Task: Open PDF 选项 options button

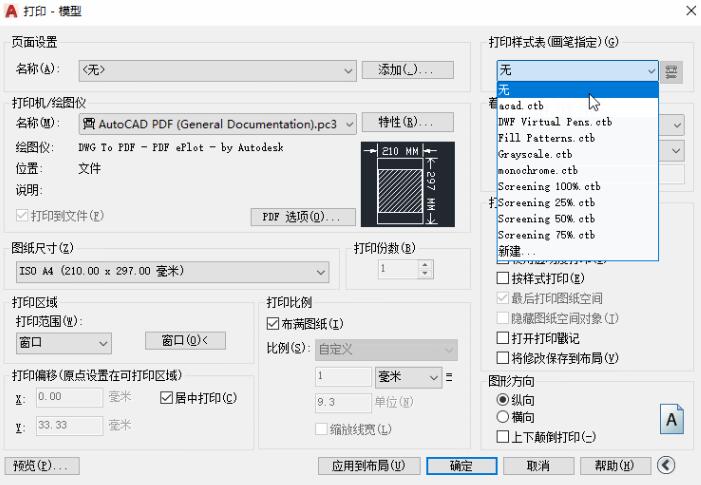Action: tap(303, 217)
